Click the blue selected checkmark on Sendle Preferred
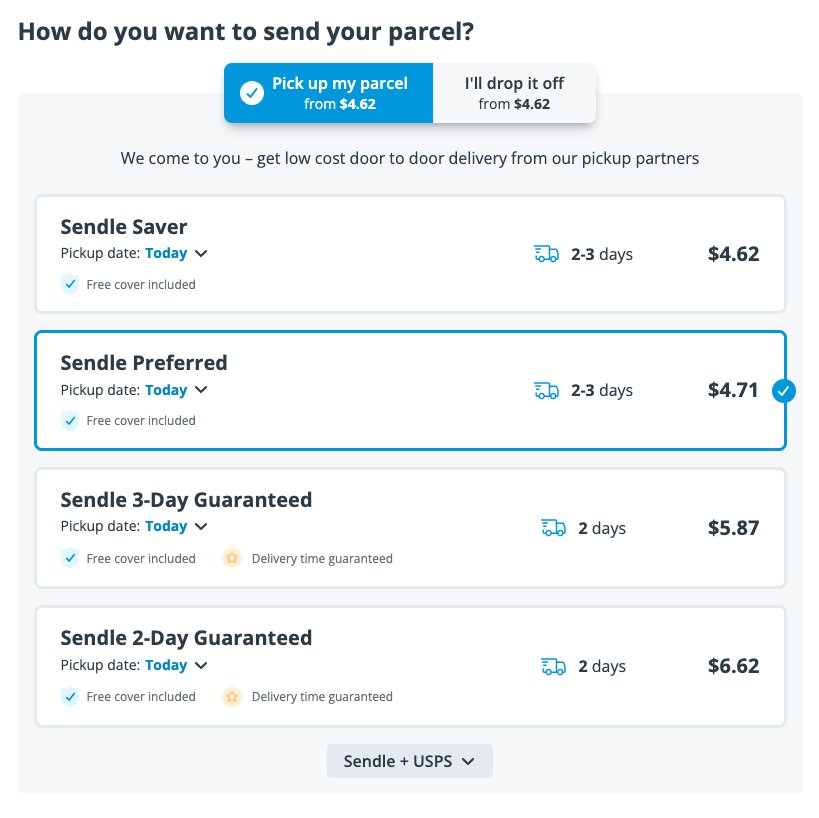The image size is (819, 818). coord(783,391)
